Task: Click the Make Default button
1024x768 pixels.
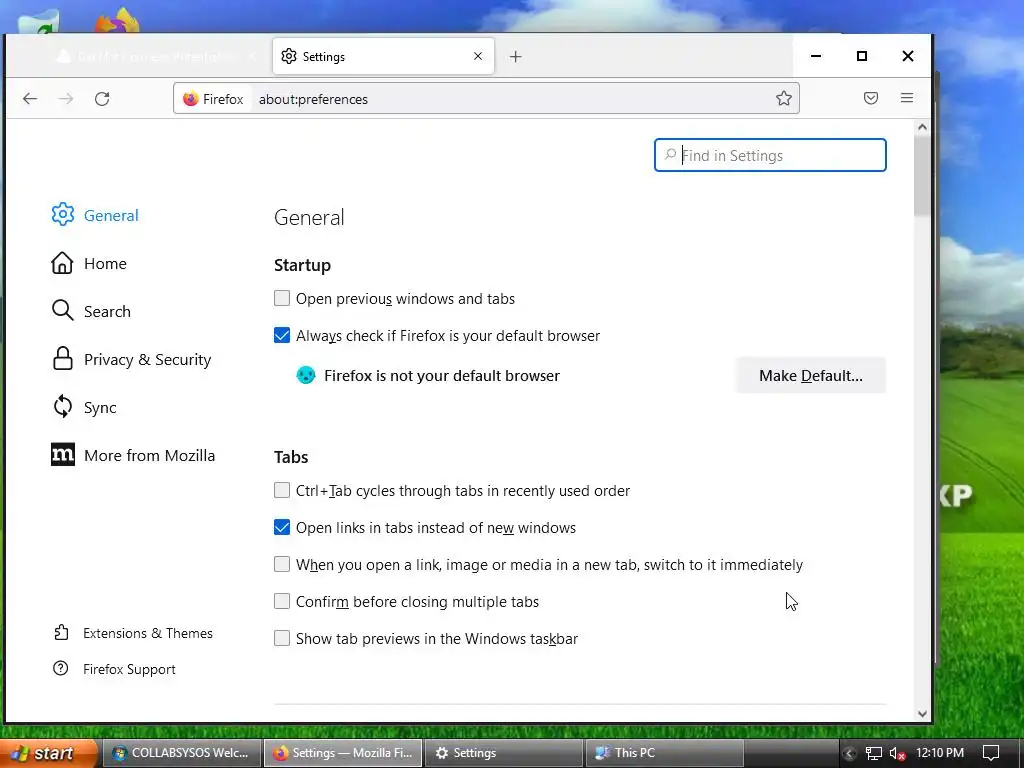Action: pyautogui.click(x=810, y=376)
